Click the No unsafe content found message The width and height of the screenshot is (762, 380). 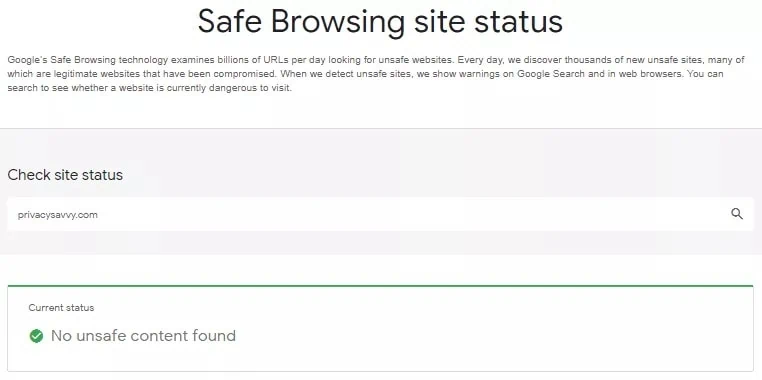[x=143, y=336]
